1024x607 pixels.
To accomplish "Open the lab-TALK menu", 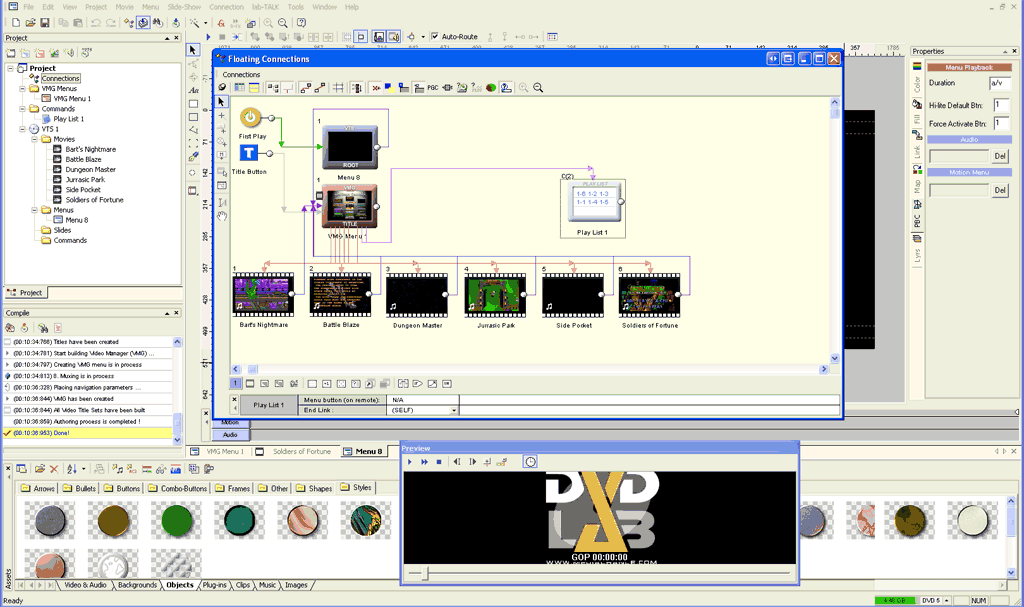I will click(x=266, y=7).
